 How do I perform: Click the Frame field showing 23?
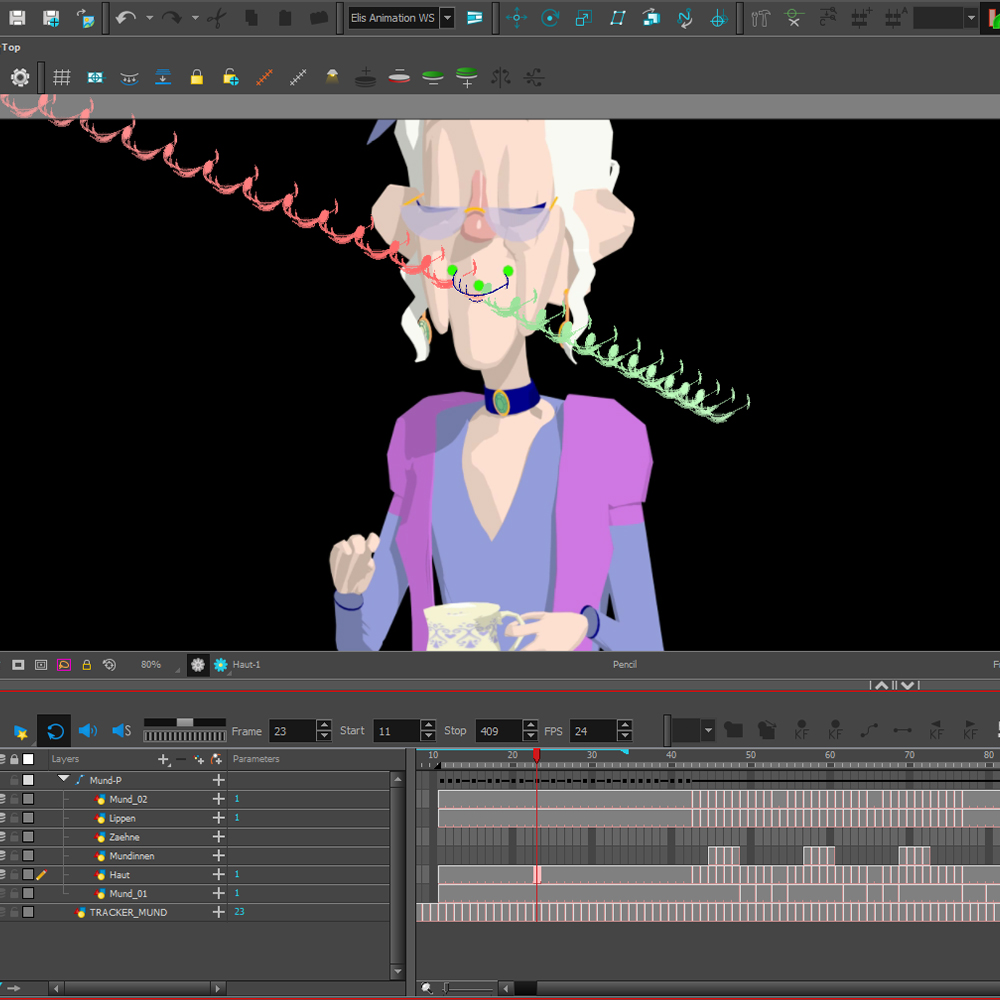[293, 731]
